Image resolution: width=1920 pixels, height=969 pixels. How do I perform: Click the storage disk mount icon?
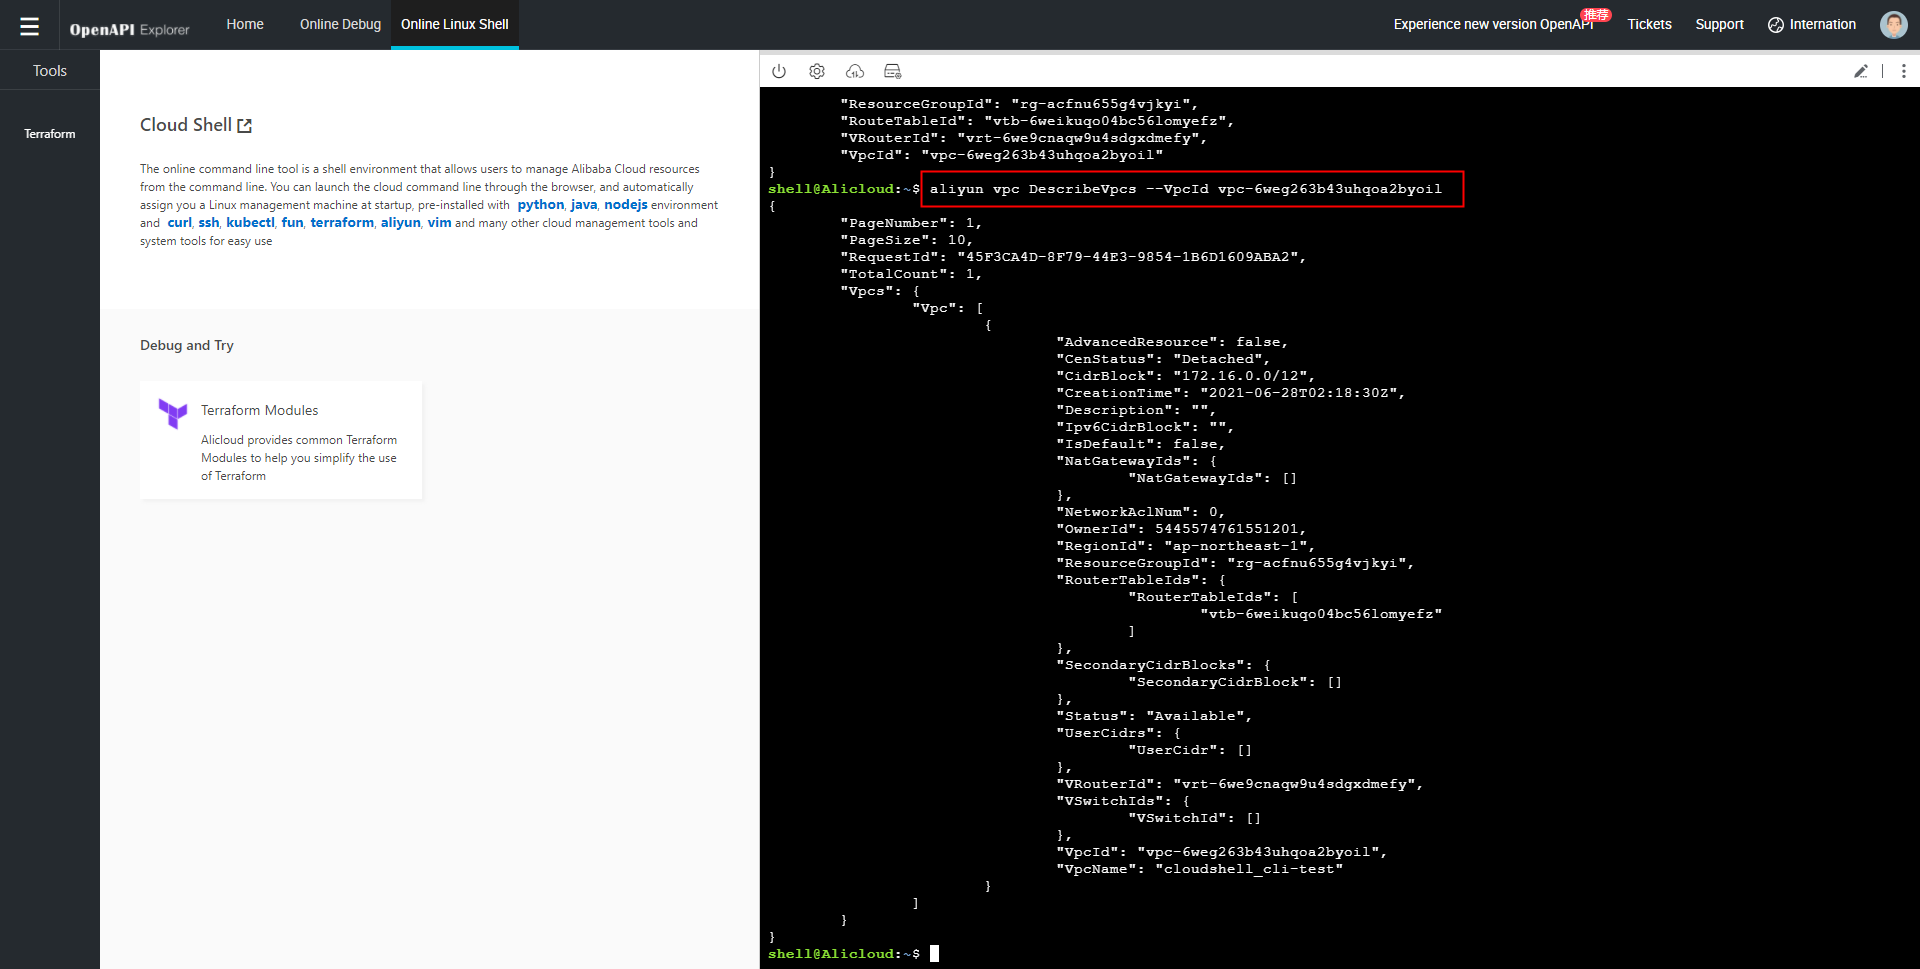(x=893, y=71)
